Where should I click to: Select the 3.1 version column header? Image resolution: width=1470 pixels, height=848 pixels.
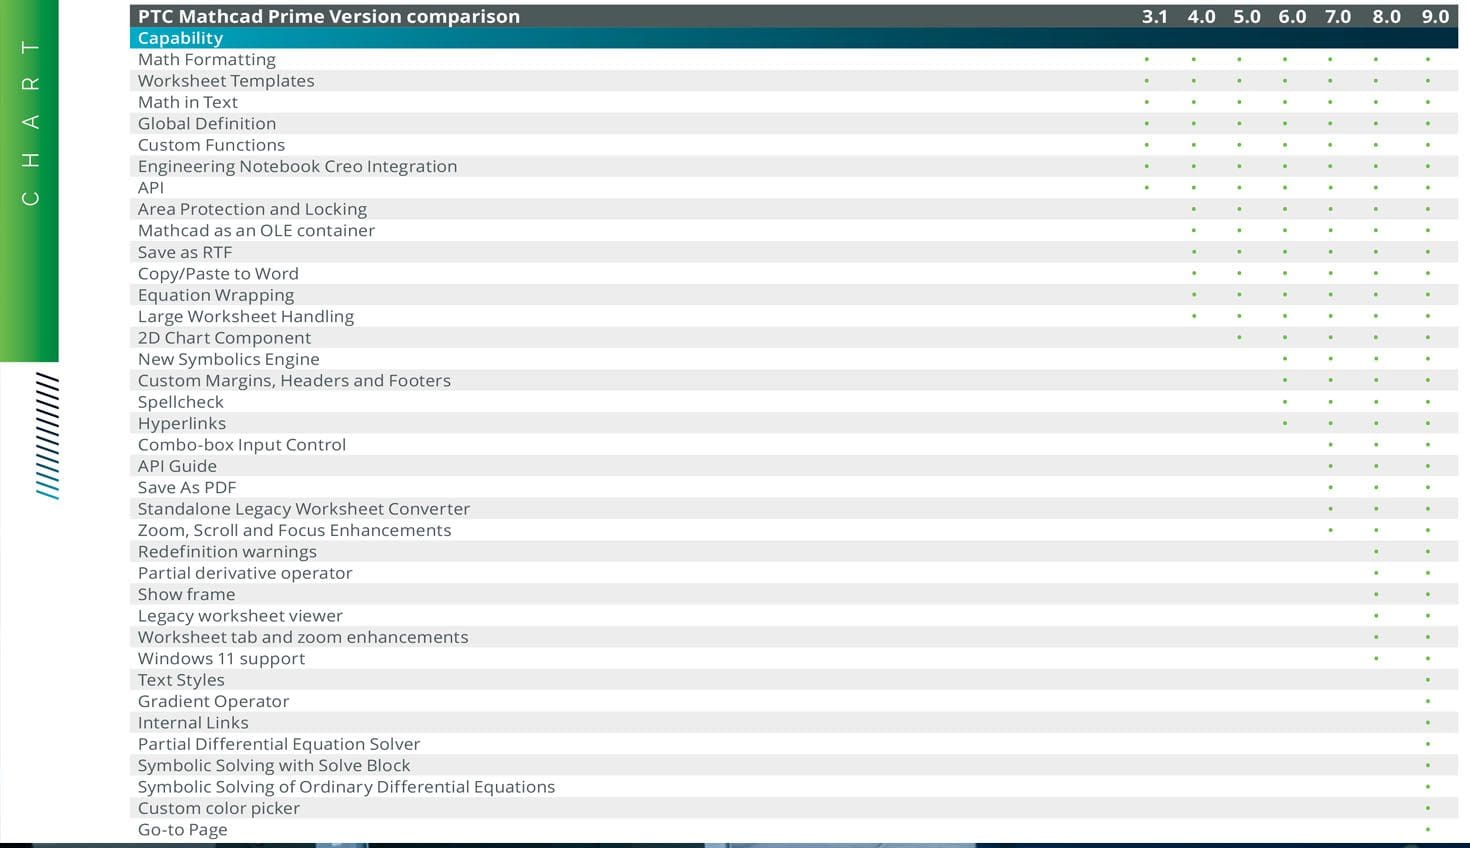[1155, 16]
